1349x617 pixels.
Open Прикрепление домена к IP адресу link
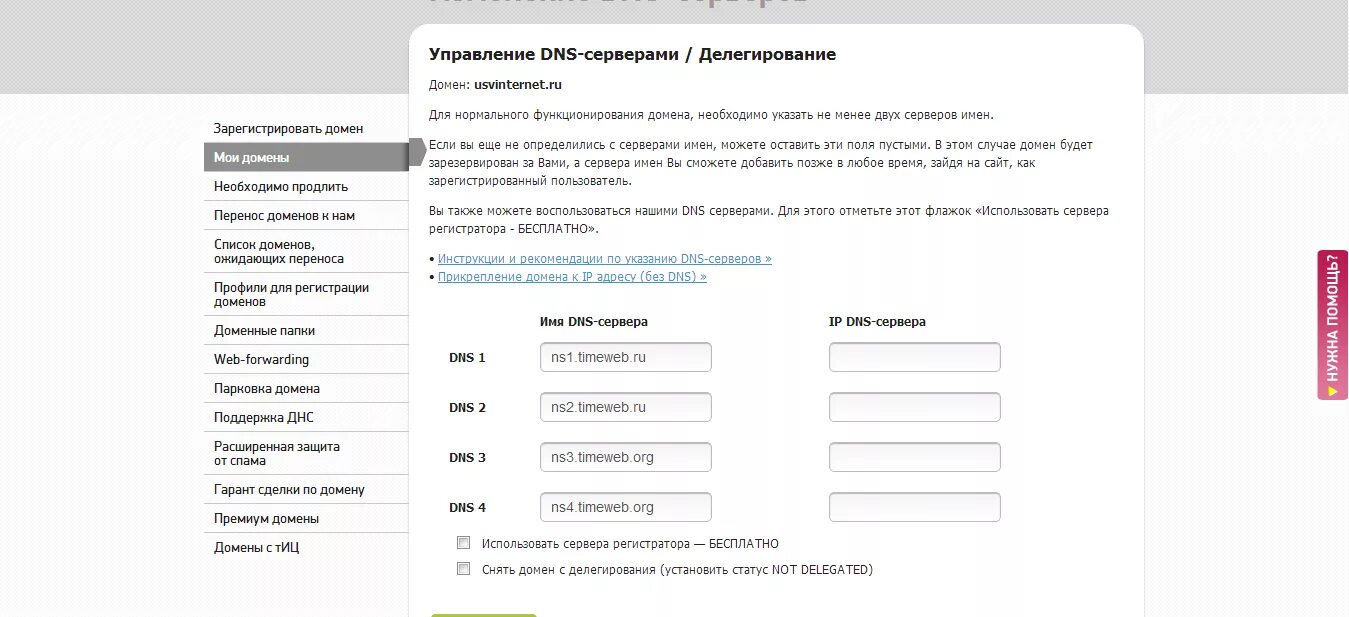pos(572,276)
